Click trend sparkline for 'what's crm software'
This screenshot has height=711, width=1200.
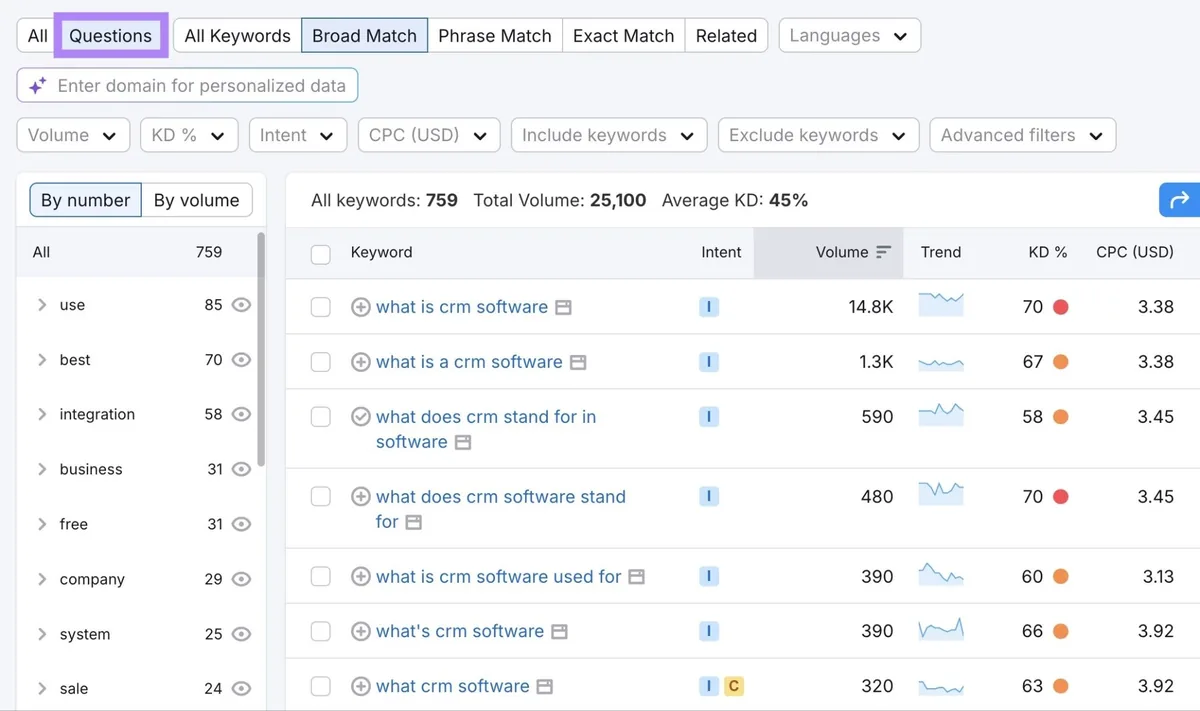click(941, 630)
